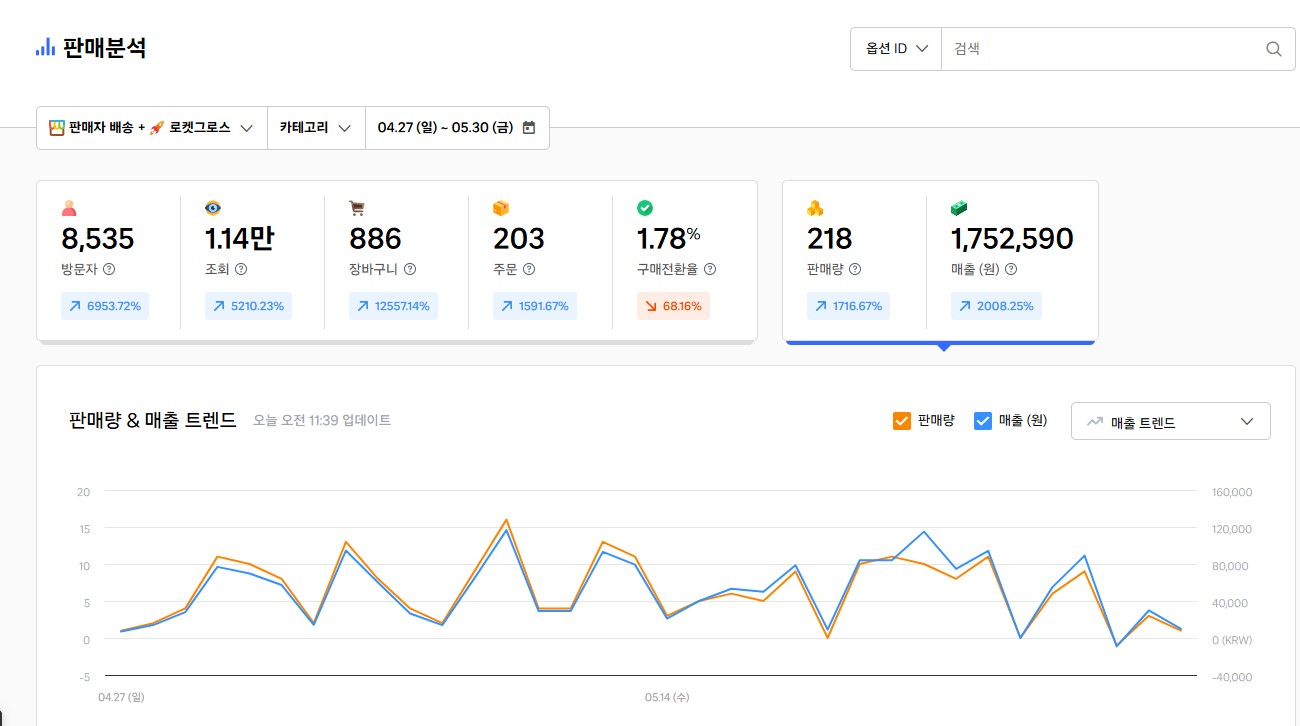Expand 판매자 배송 + 로켓그로스 dropdown
The height and width of the screenshot is (726, 1300).
152,128
